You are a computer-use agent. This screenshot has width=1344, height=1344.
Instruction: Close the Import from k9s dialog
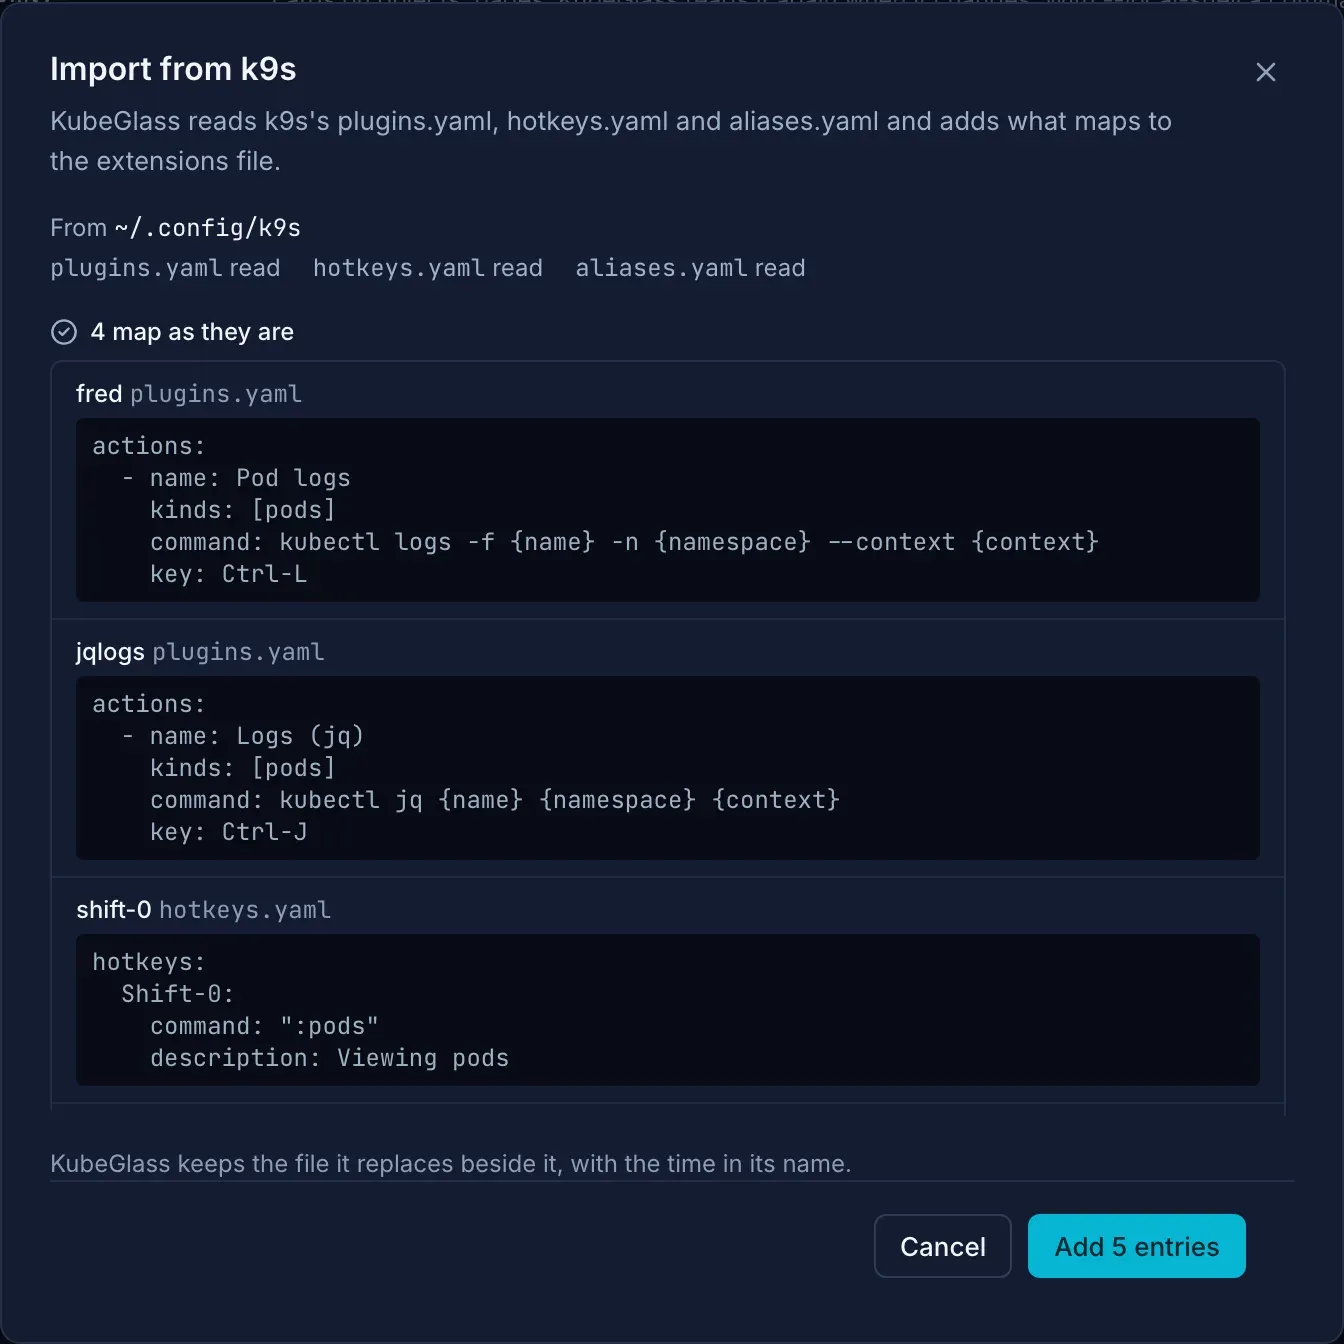pyautogui.click(x=1265, y=72)
